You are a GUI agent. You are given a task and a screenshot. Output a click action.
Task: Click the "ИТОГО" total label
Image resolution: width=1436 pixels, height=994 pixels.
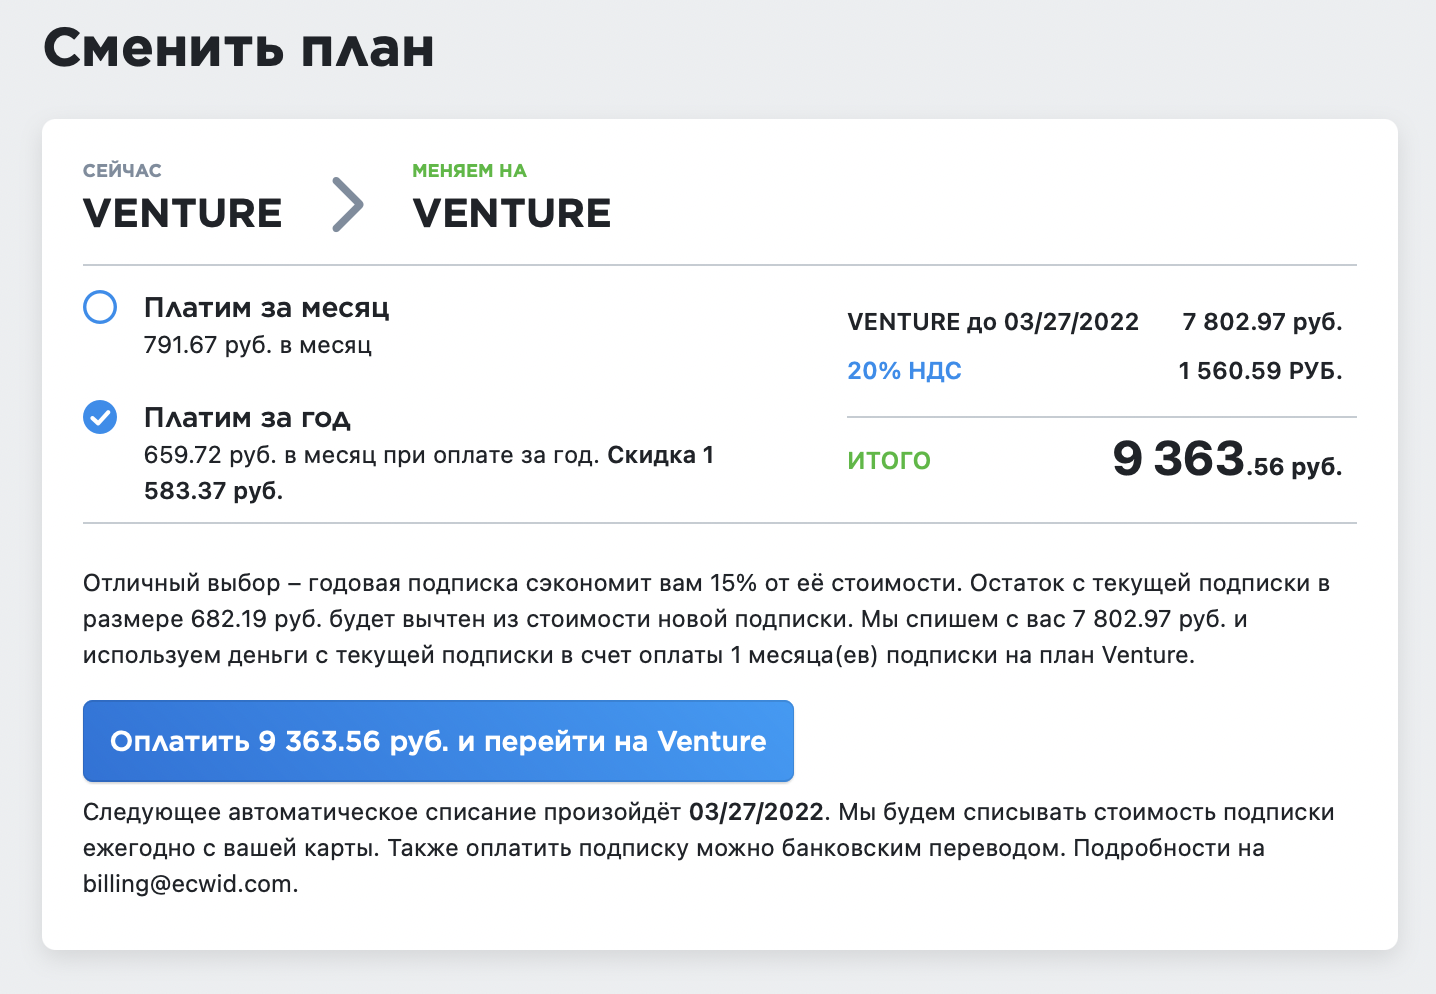pos(889,461)
